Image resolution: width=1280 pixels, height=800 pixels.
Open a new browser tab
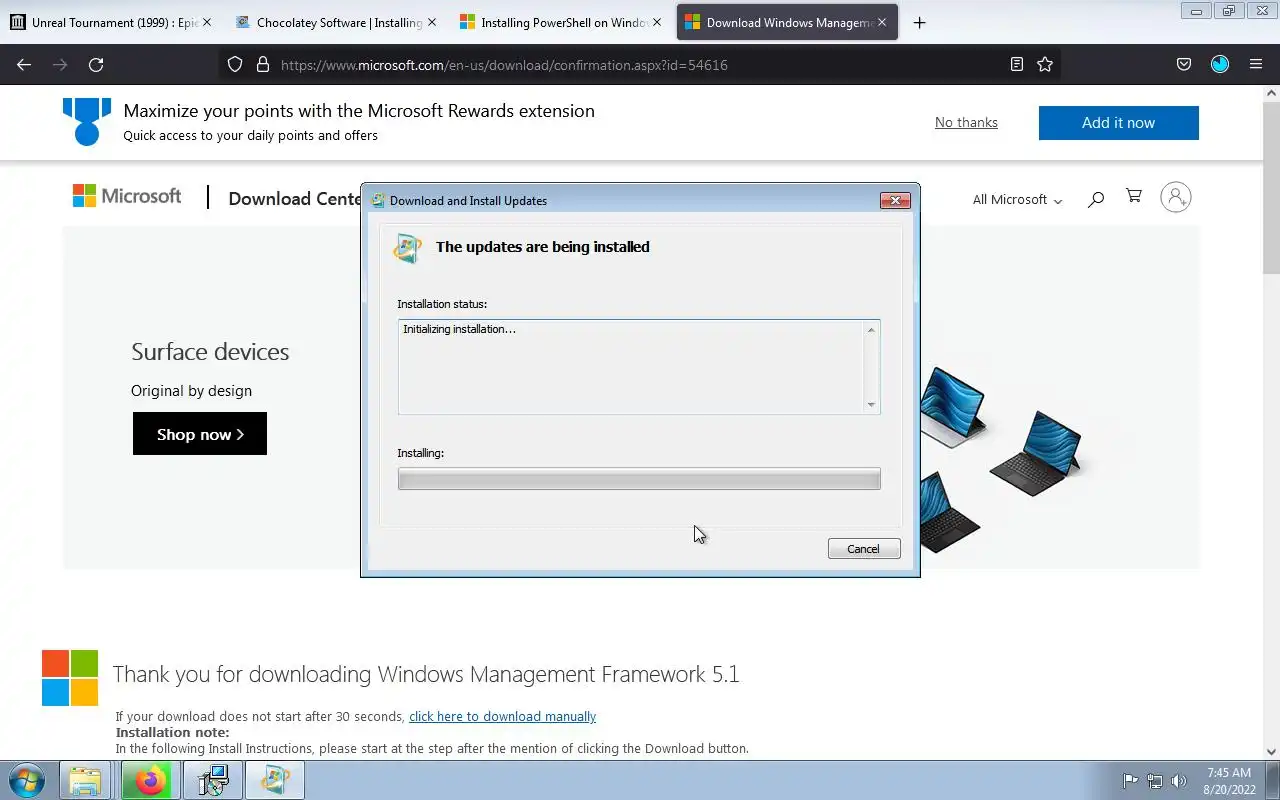coord(920,22)
